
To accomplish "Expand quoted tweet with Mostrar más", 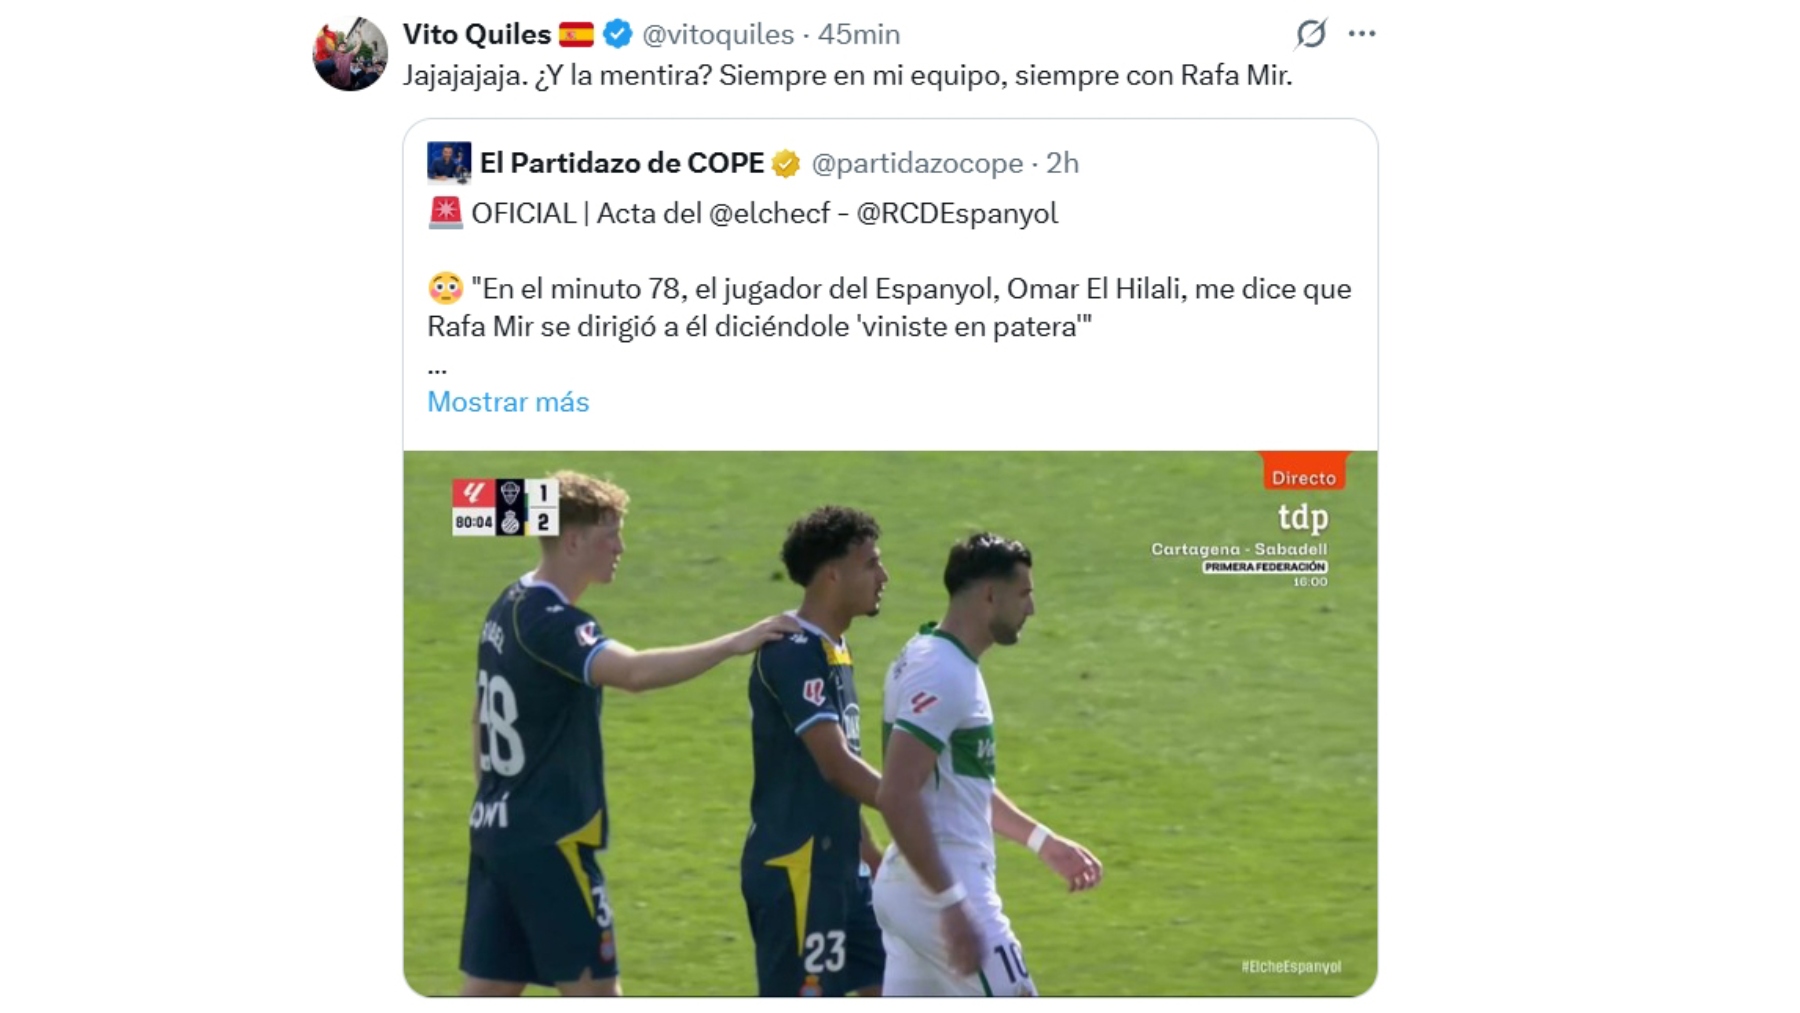I will click(508, 402).
